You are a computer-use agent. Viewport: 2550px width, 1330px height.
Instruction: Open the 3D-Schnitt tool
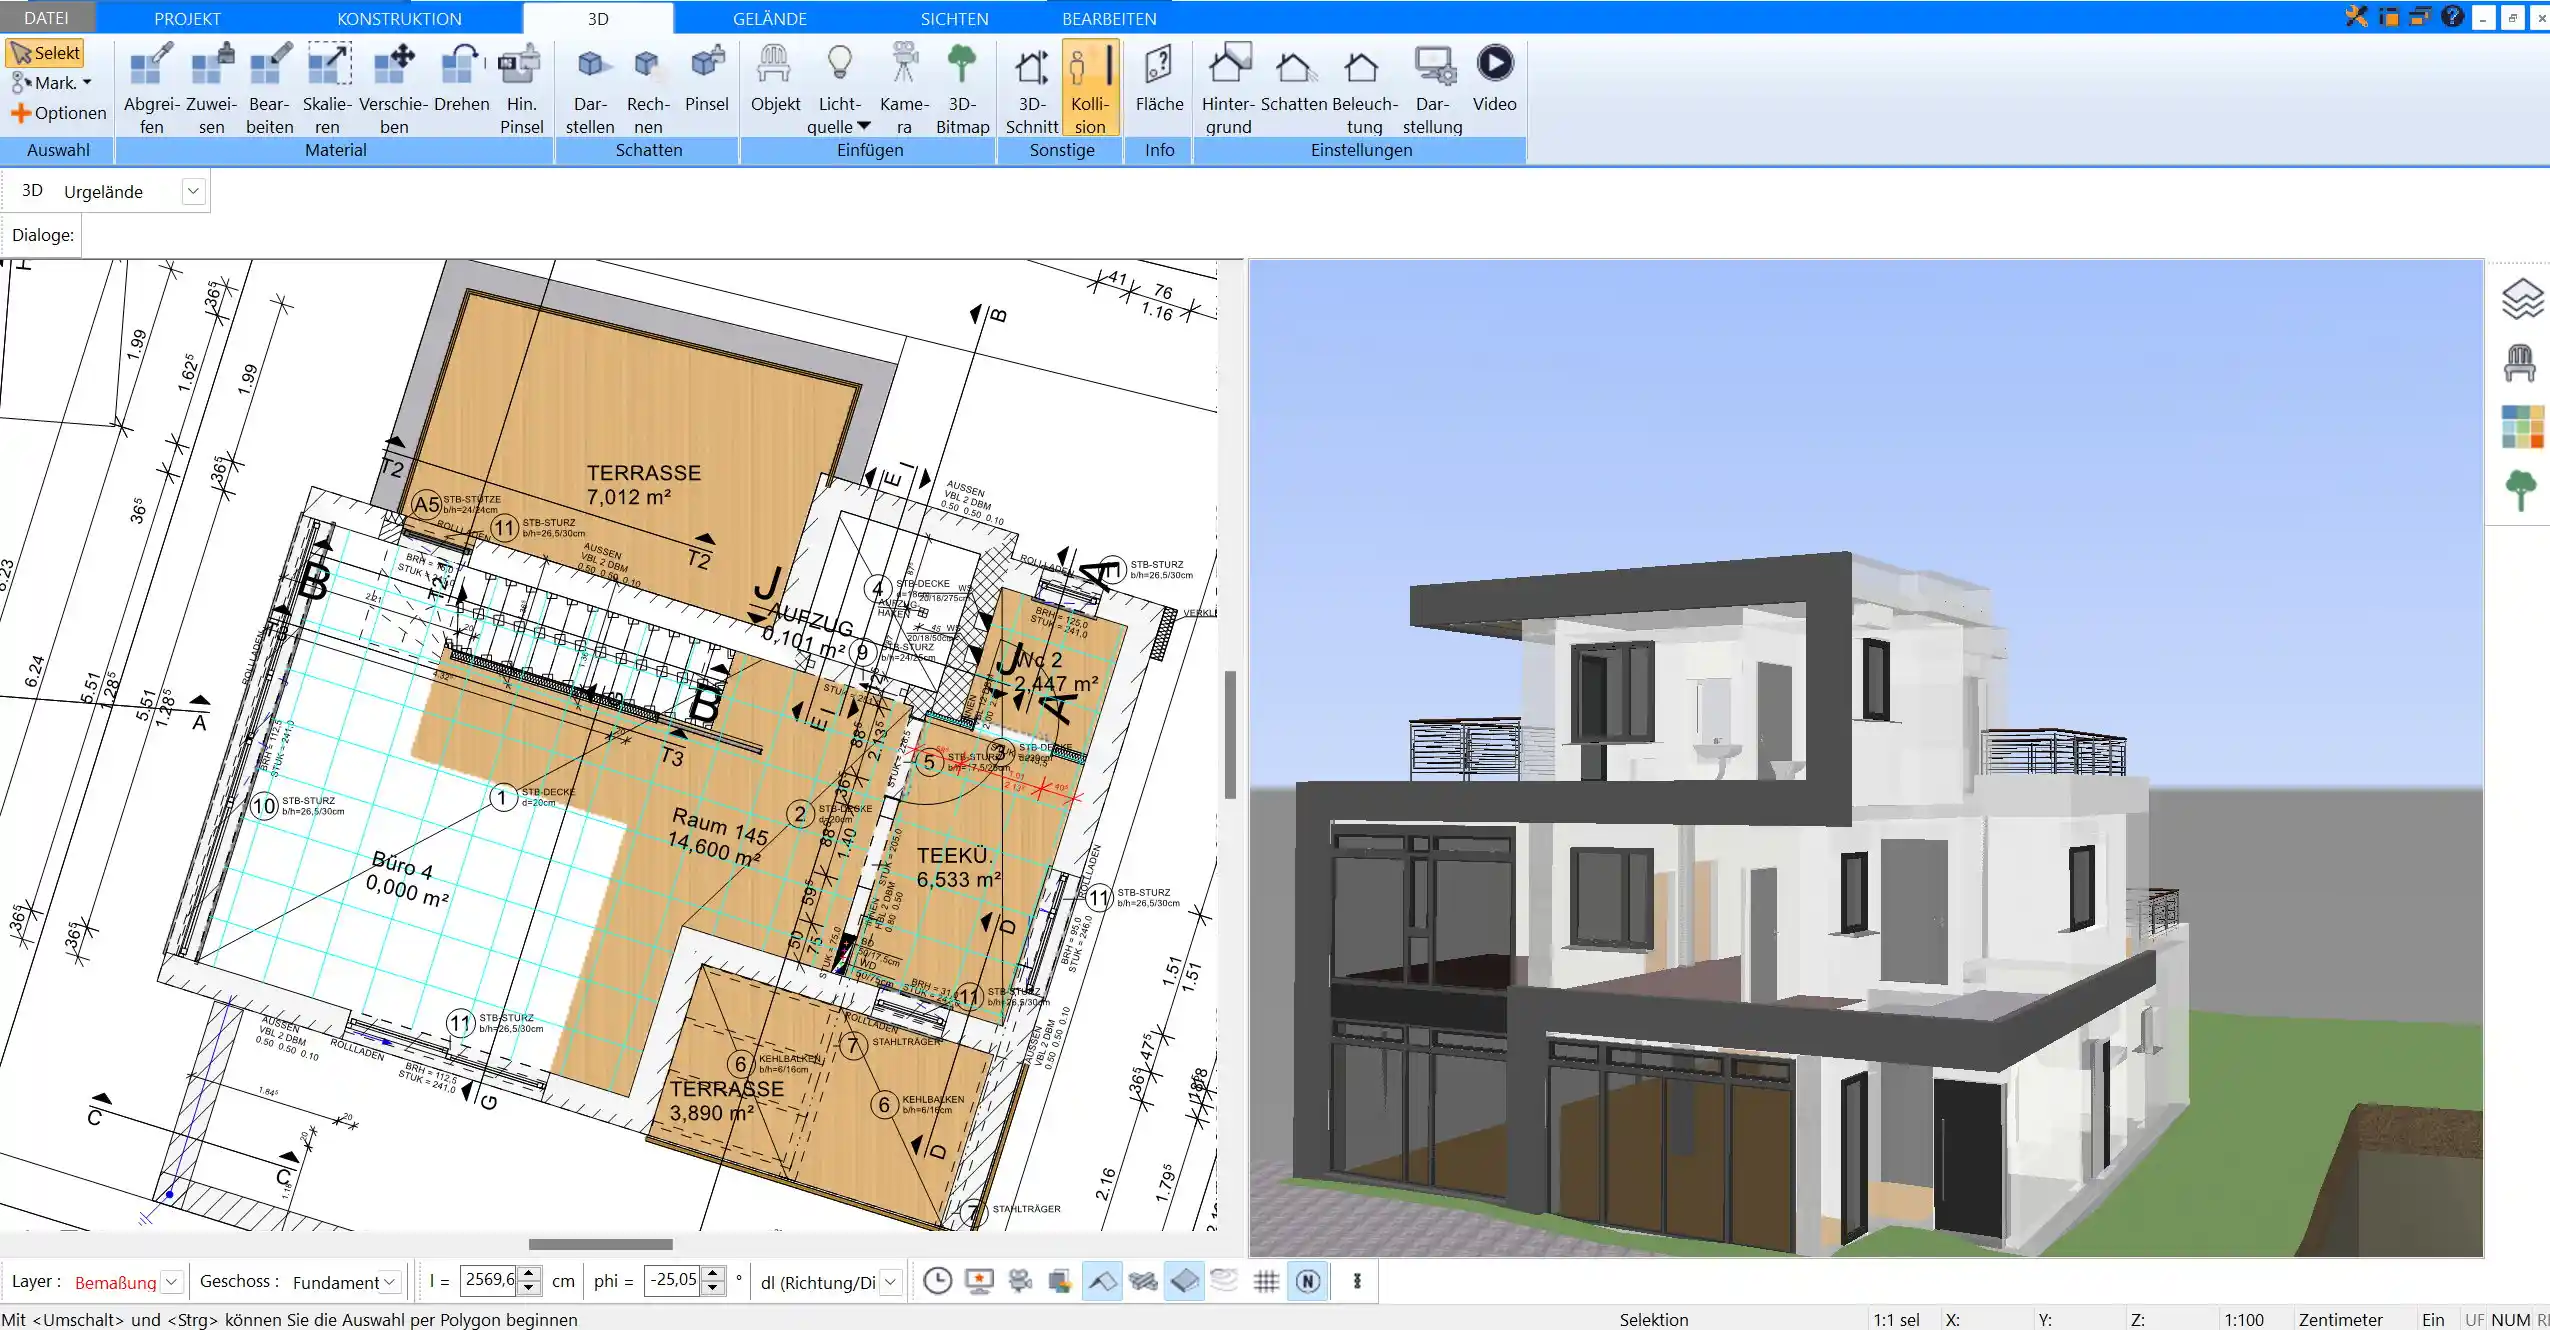click(1032, 88)
